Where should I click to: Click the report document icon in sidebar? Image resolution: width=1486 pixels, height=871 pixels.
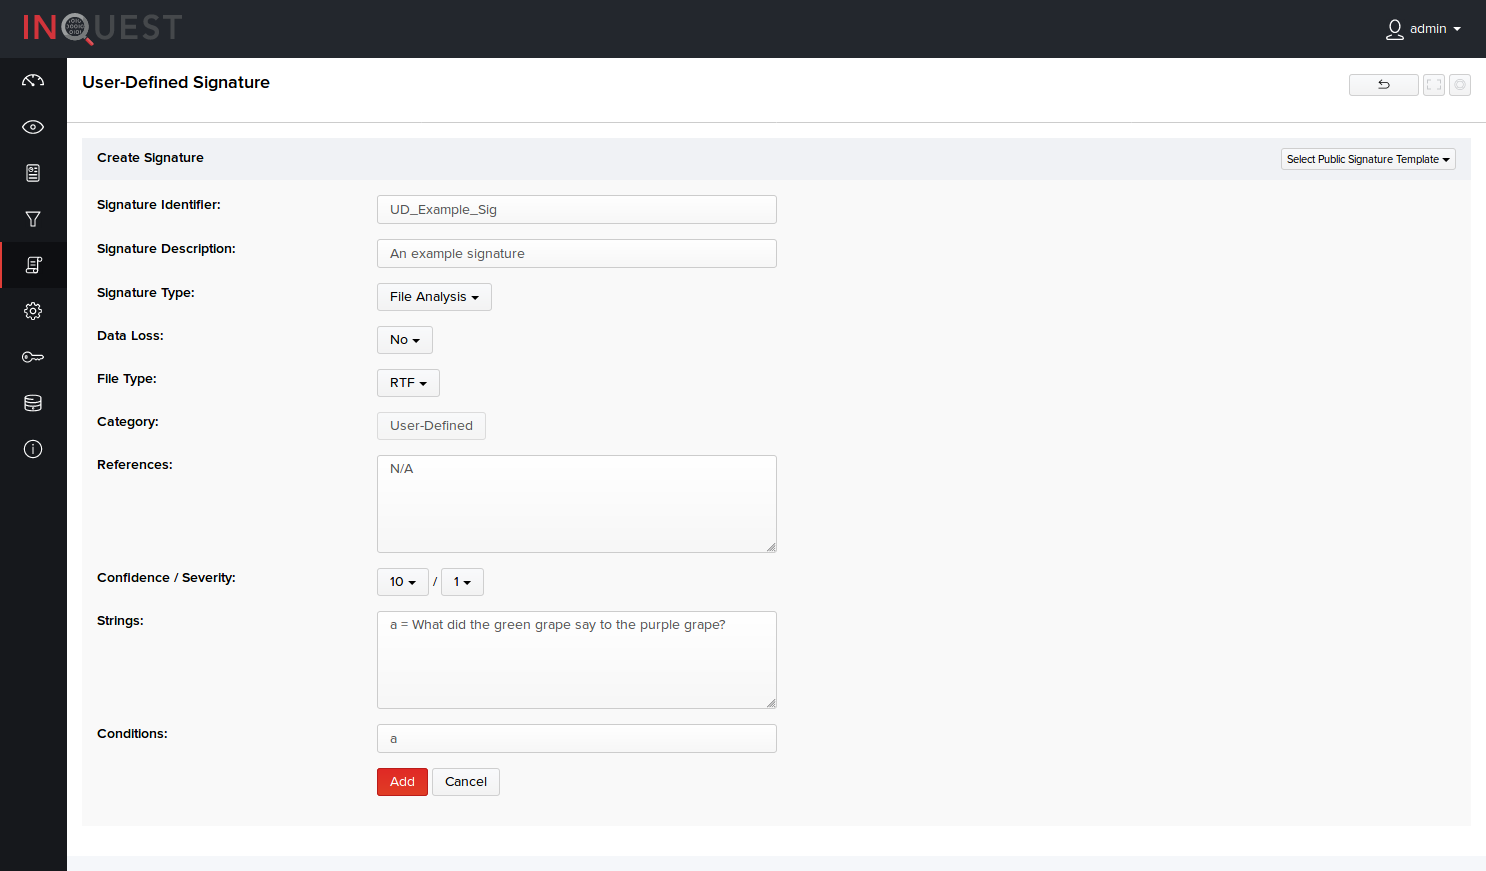point(33,173)
